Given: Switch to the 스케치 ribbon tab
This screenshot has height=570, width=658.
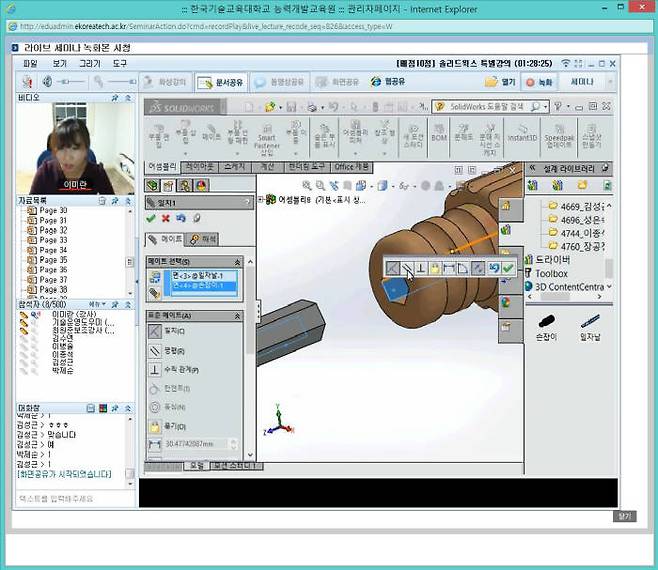Looking at the screenshot, I should point(235,167).
